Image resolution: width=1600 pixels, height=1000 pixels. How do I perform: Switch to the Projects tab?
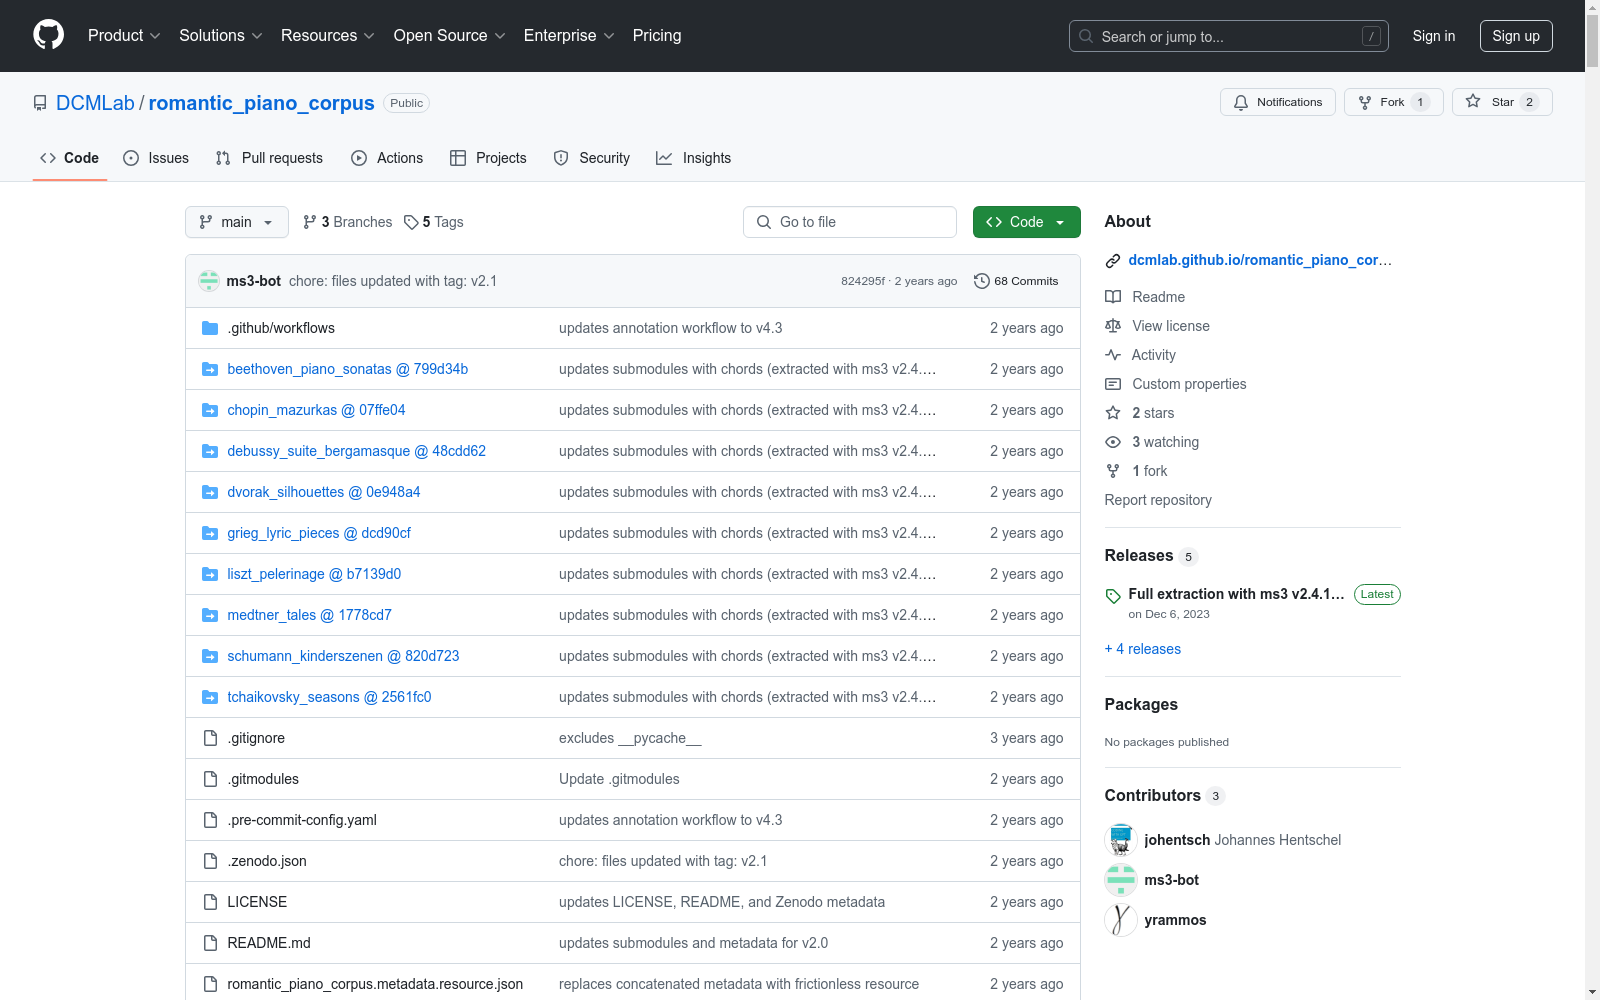(x=488, y=158)
